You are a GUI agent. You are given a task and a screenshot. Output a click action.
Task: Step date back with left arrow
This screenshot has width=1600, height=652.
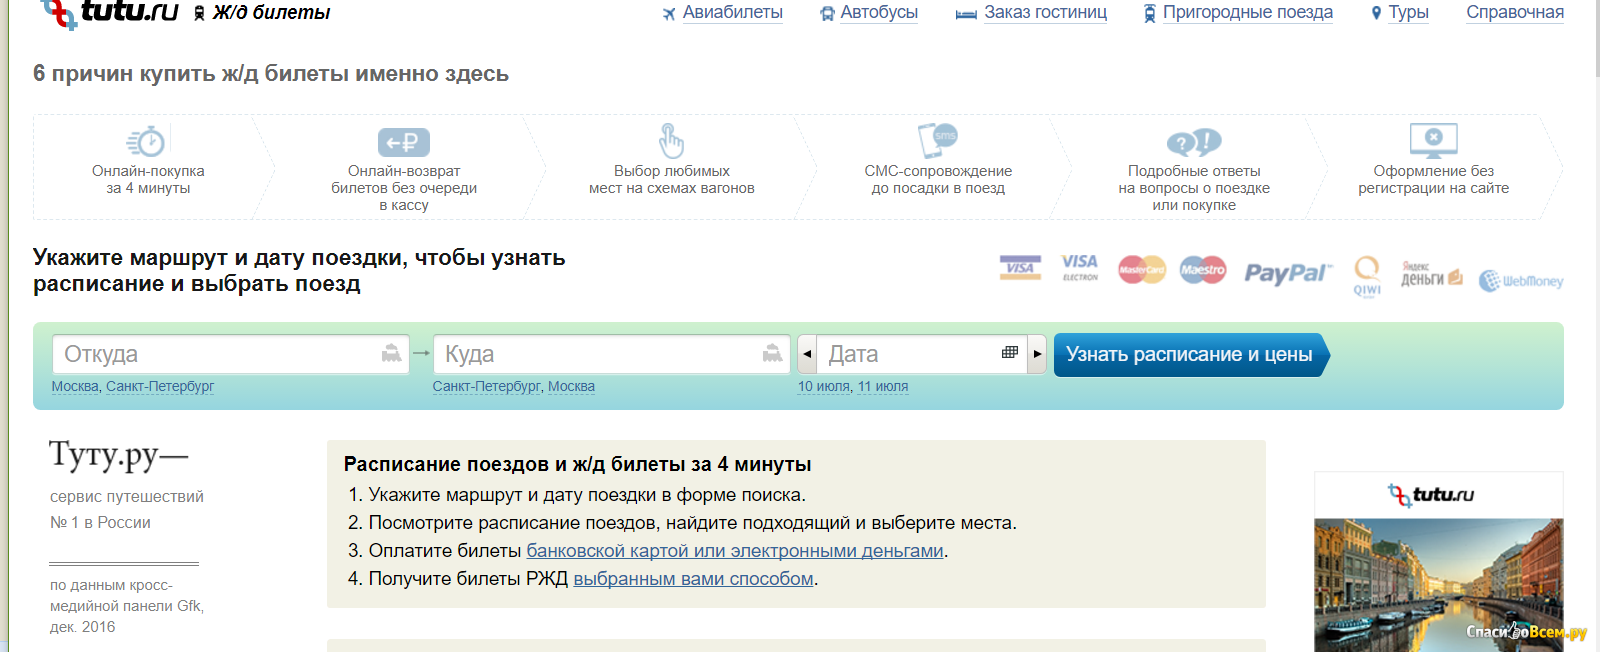[x=807, y=354]
